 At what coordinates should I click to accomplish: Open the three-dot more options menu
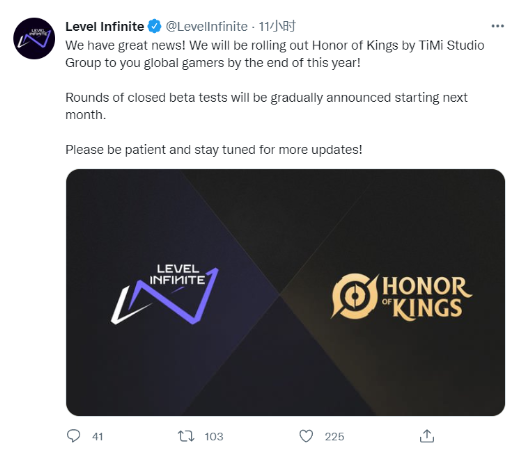[497, 26]
